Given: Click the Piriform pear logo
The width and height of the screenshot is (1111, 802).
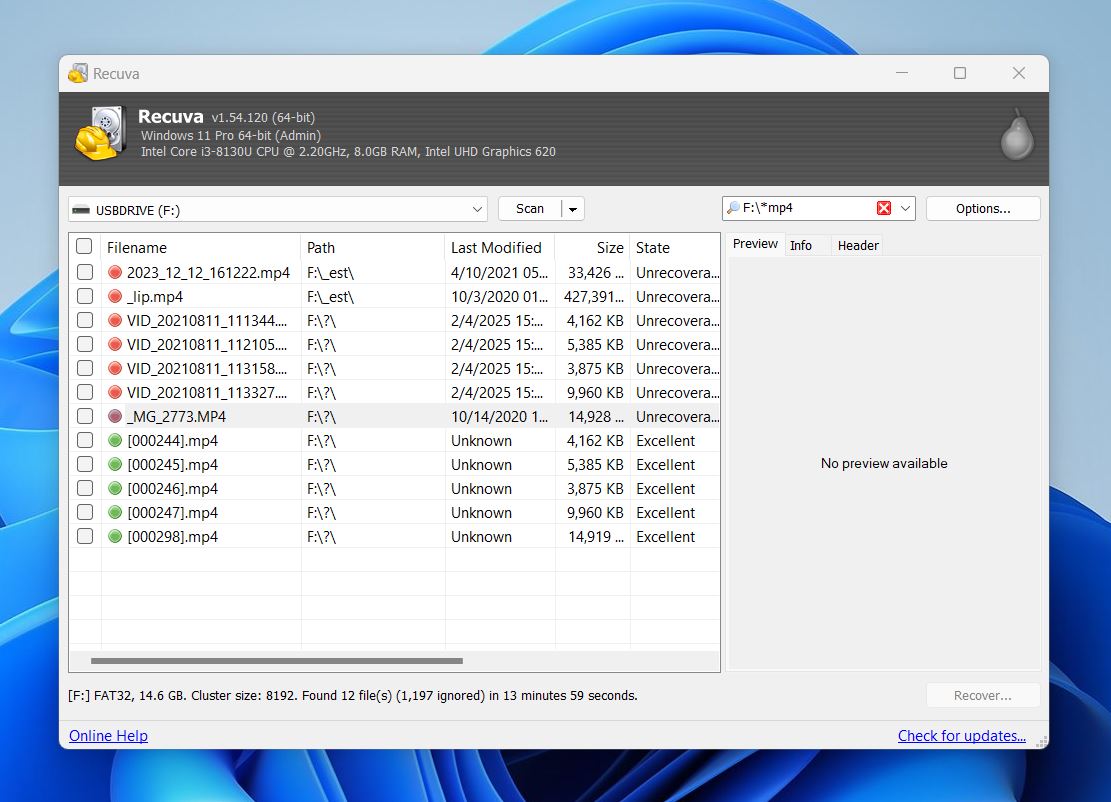Looking at the screenshot, I should click(1017, 134).
